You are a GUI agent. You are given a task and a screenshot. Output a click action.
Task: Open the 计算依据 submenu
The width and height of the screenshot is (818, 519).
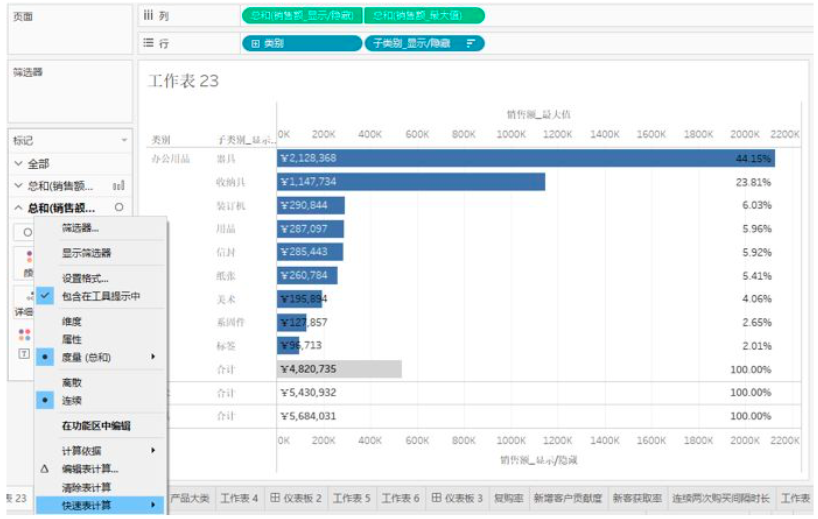coord(101,450)
